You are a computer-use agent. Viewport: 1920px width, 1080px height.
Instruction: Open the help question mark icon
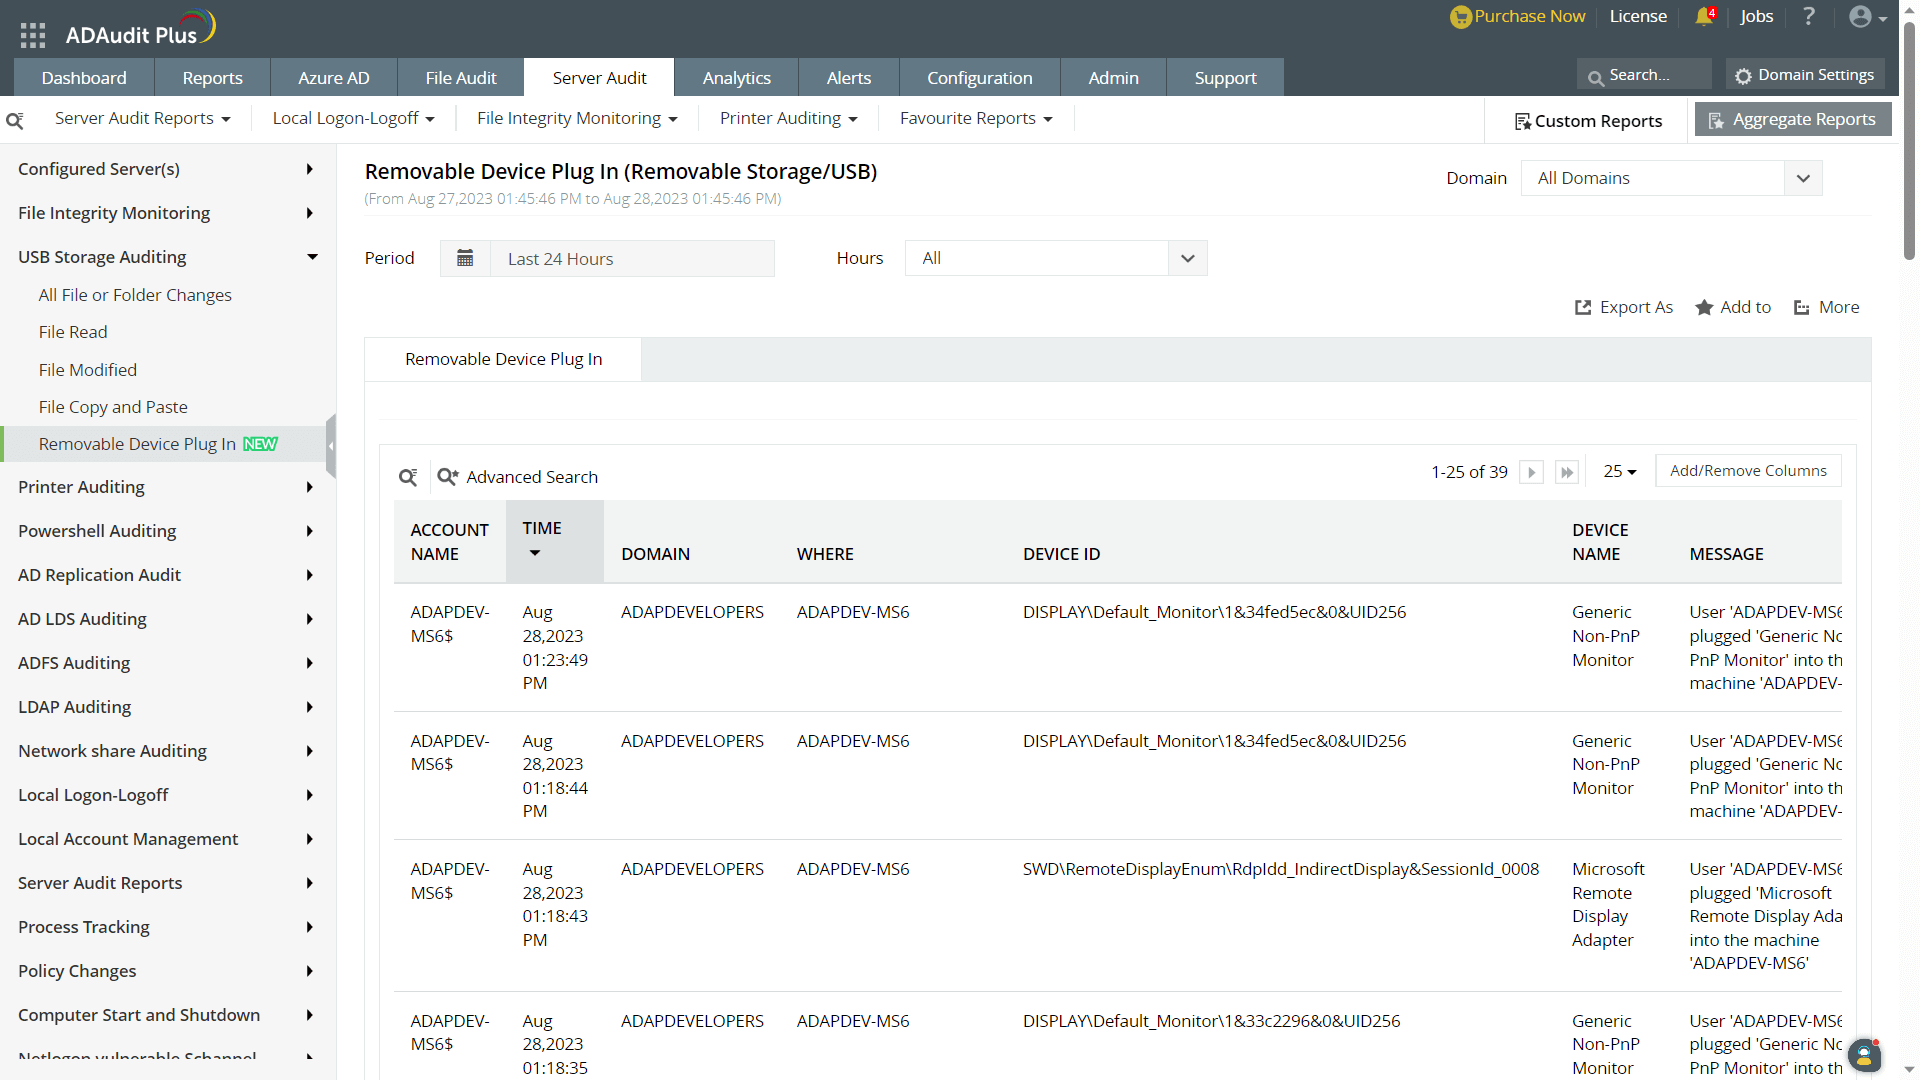(x=1809, y=17)
